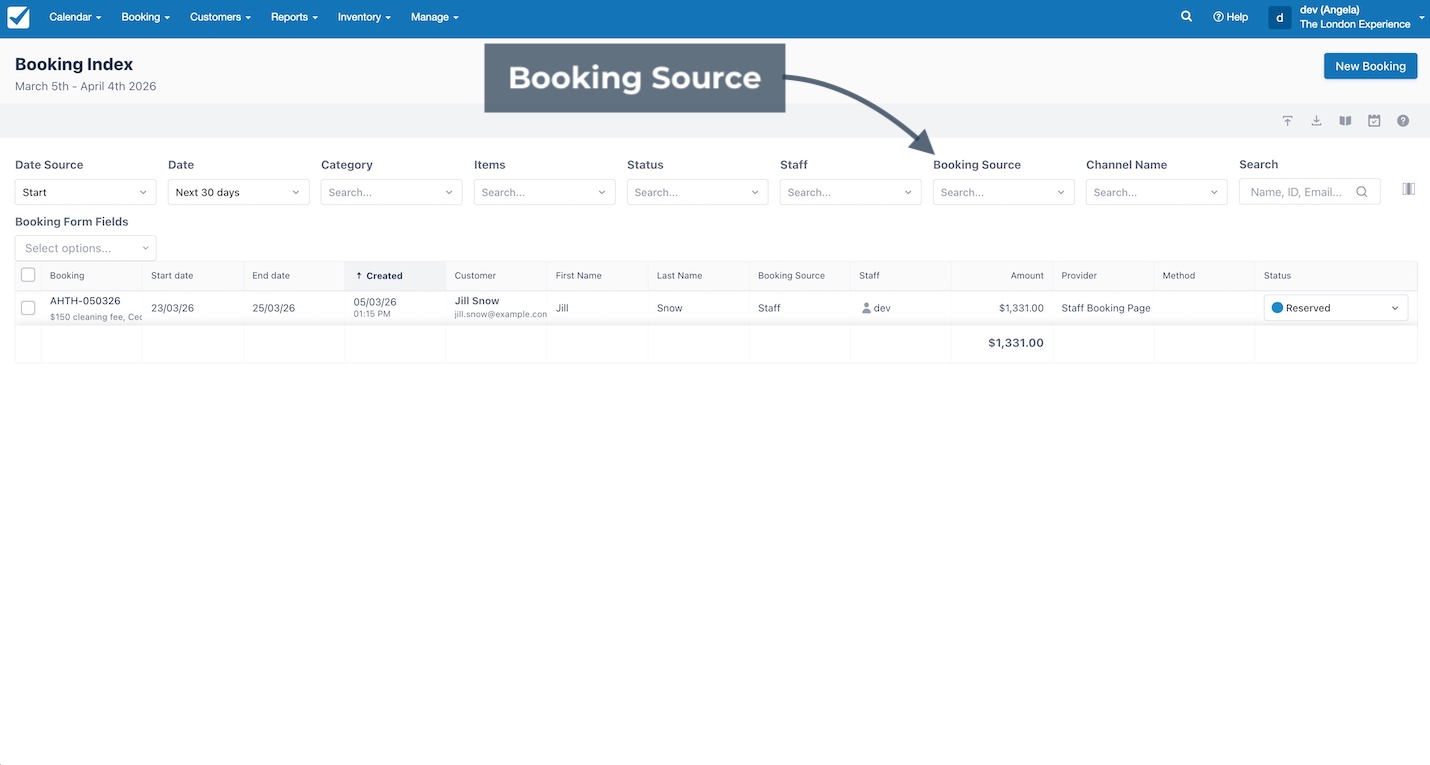Sort by the End date column header
The image size is (1430, 765).
[x=293, y=275]
